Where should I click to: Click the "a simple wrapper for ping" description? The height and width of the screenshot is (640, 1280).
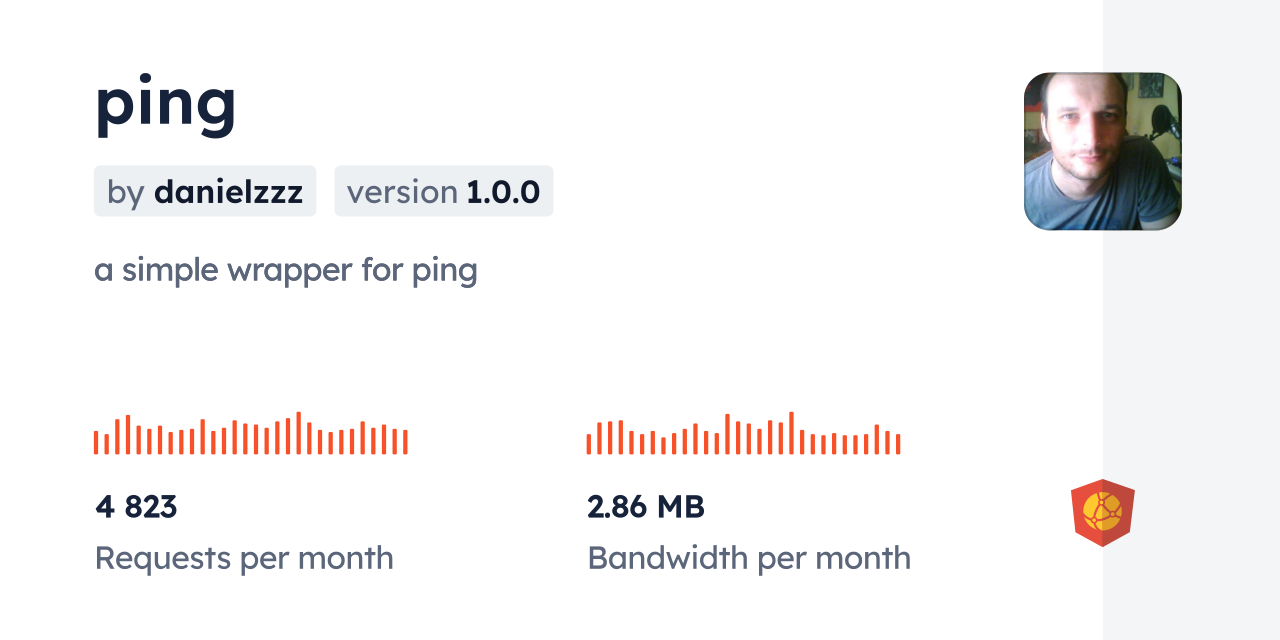pos(286,270)
